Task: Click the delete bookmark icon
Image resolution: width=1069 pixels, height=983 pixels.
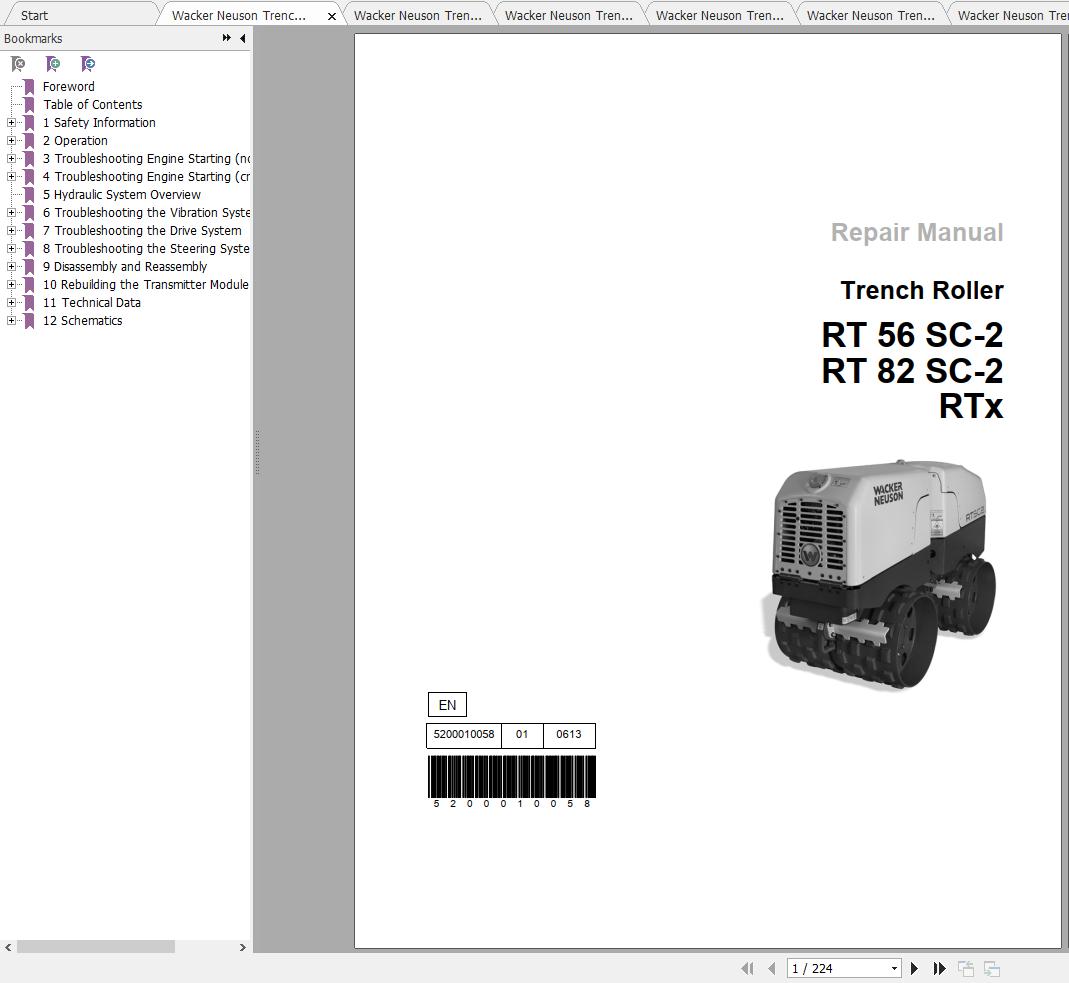Action: click(x=18, y=64)
